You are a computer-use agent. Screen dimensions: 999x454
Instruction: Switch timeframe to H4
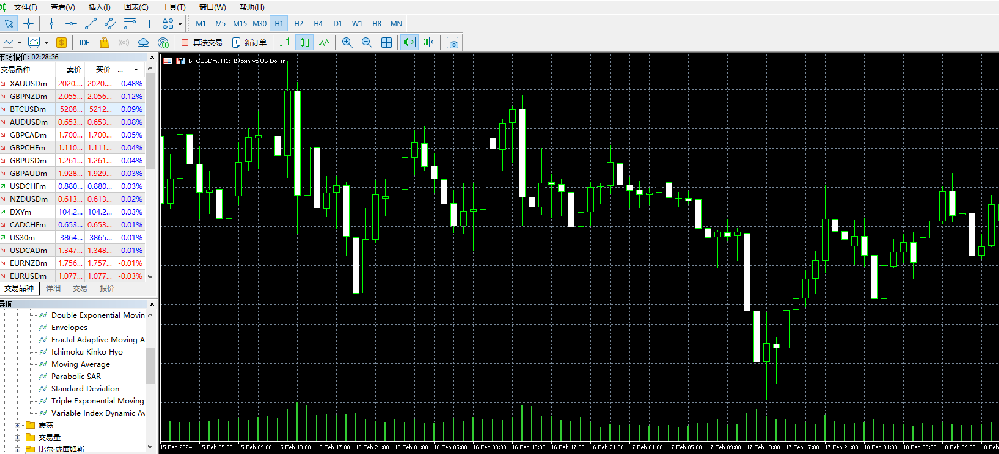318,24
